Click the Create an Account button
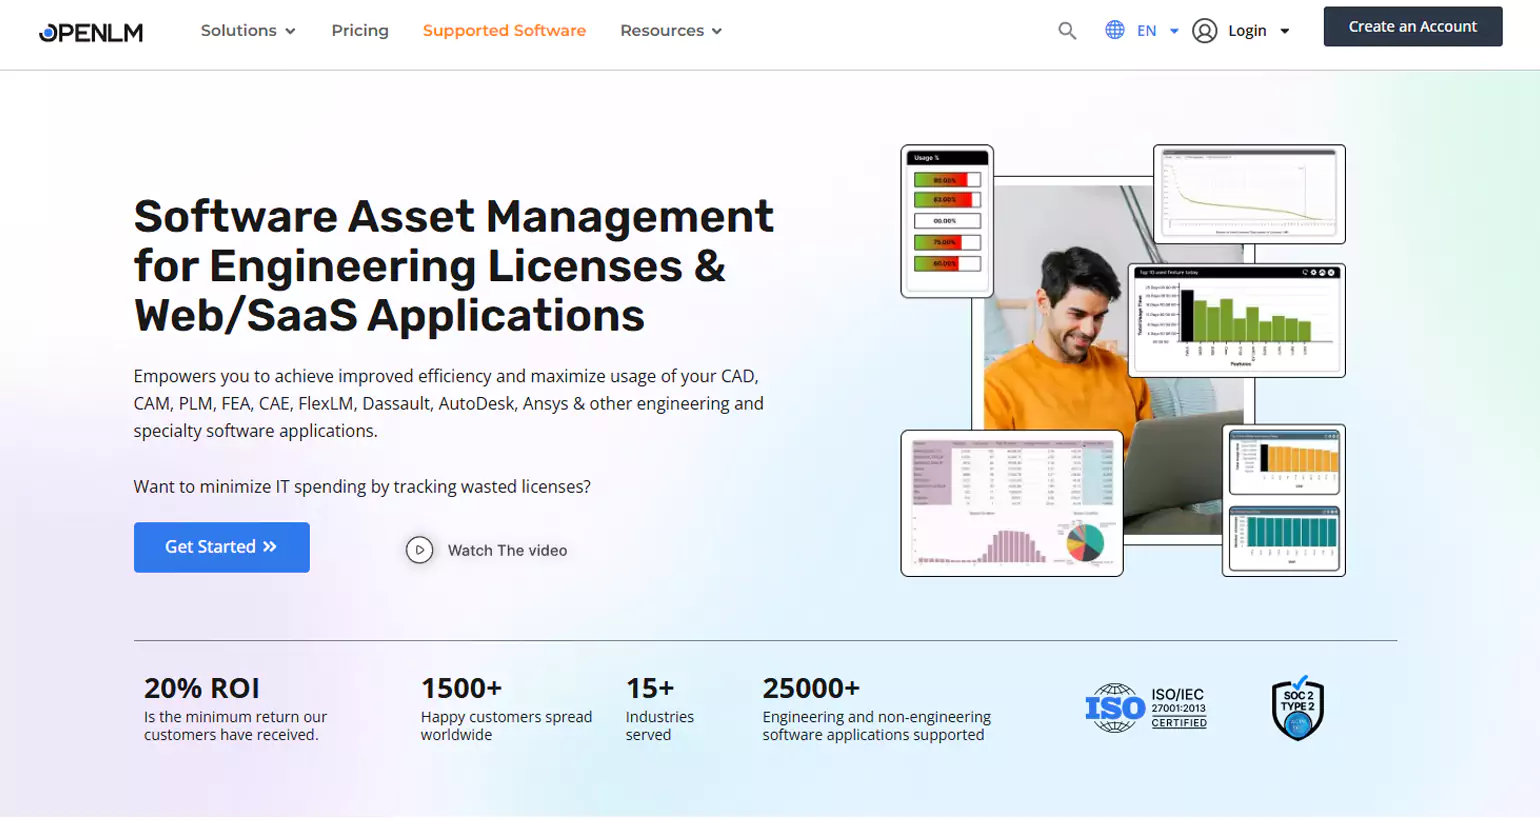The image size is (1540, 840). click(1412, 27)
